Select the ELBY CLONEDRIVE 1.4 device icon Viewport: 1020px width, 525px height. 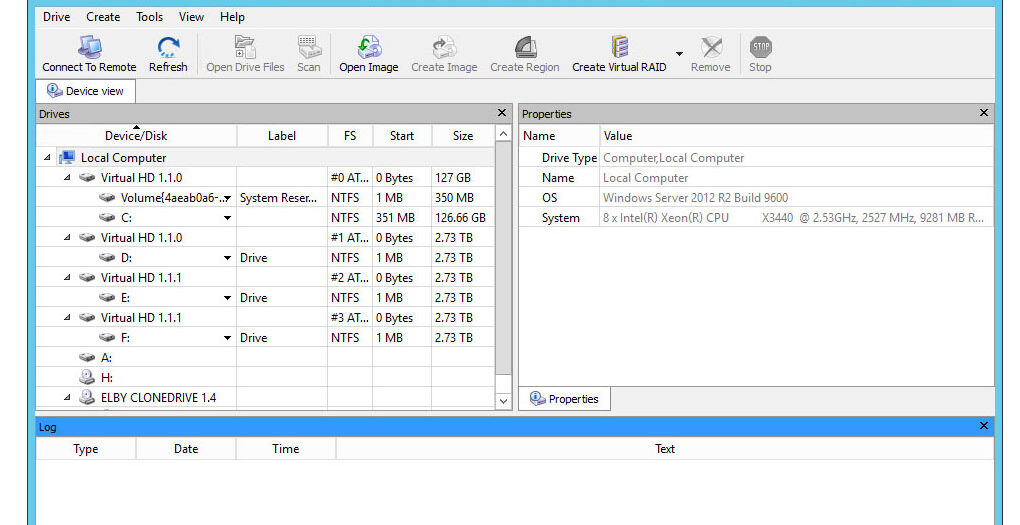pyautogui.click(x=87, y=397)
